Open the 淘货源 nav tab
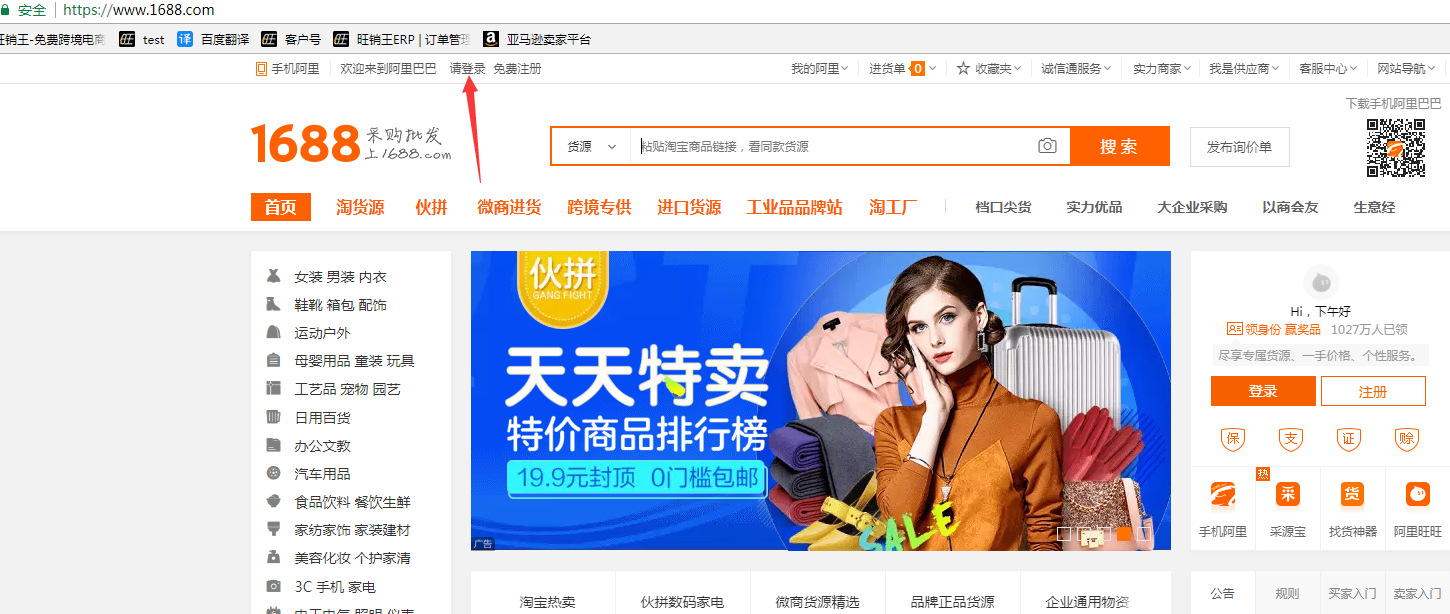1450x614 pixels. point(360,207)
